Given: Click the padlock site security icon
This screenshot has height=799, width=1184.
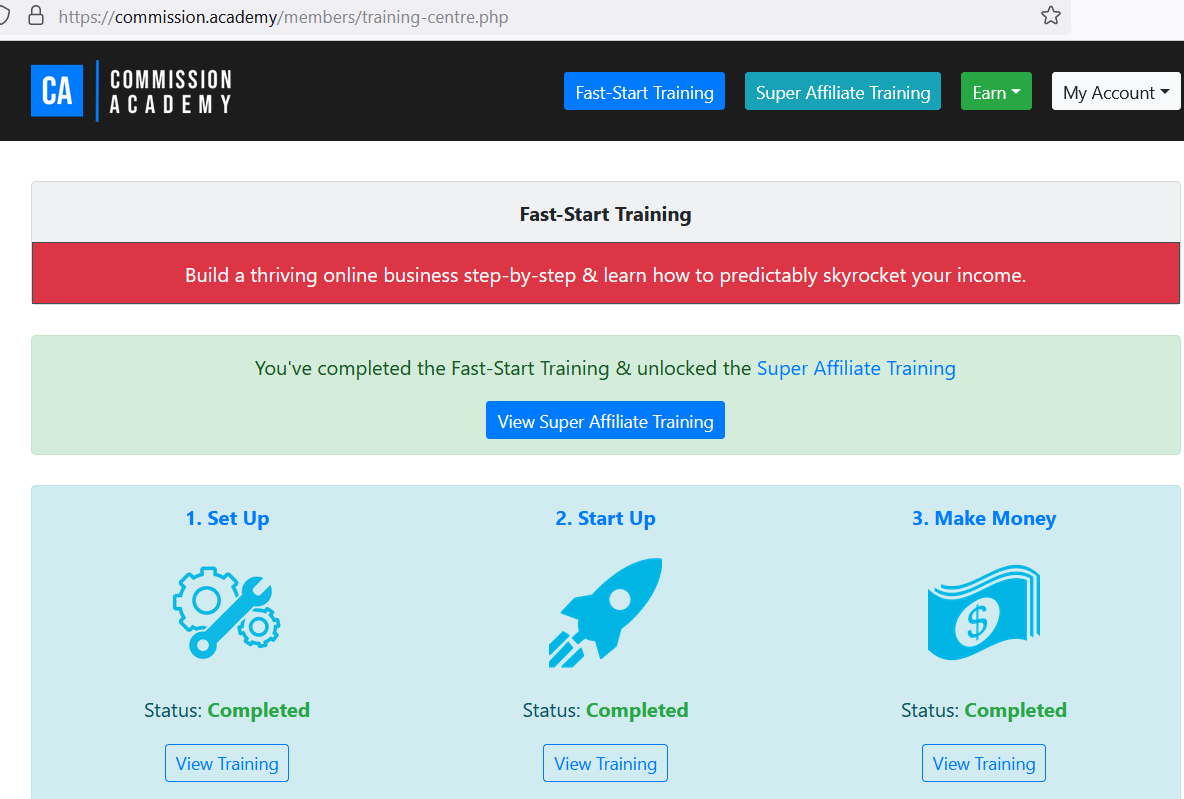Looking at the screenshot, I should click(x=35, y=16).
